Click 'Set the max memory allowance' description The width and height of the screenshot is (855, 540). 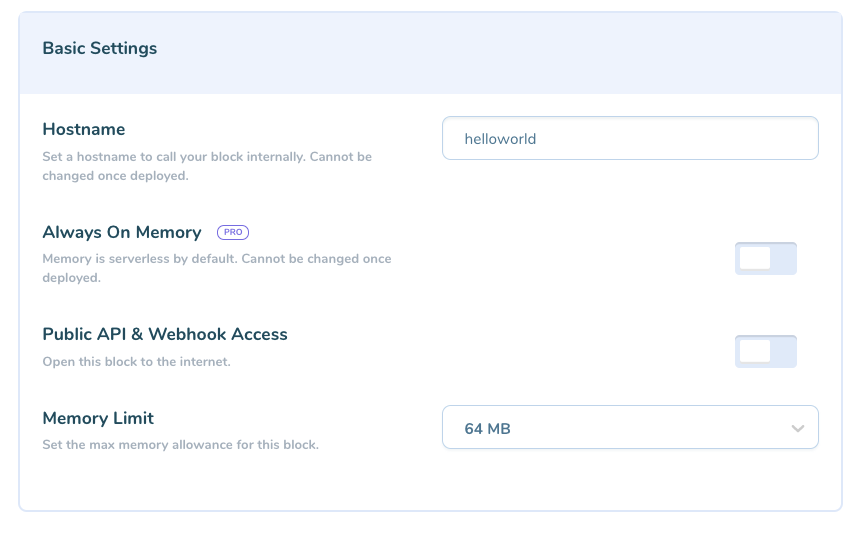pos(180,445)
